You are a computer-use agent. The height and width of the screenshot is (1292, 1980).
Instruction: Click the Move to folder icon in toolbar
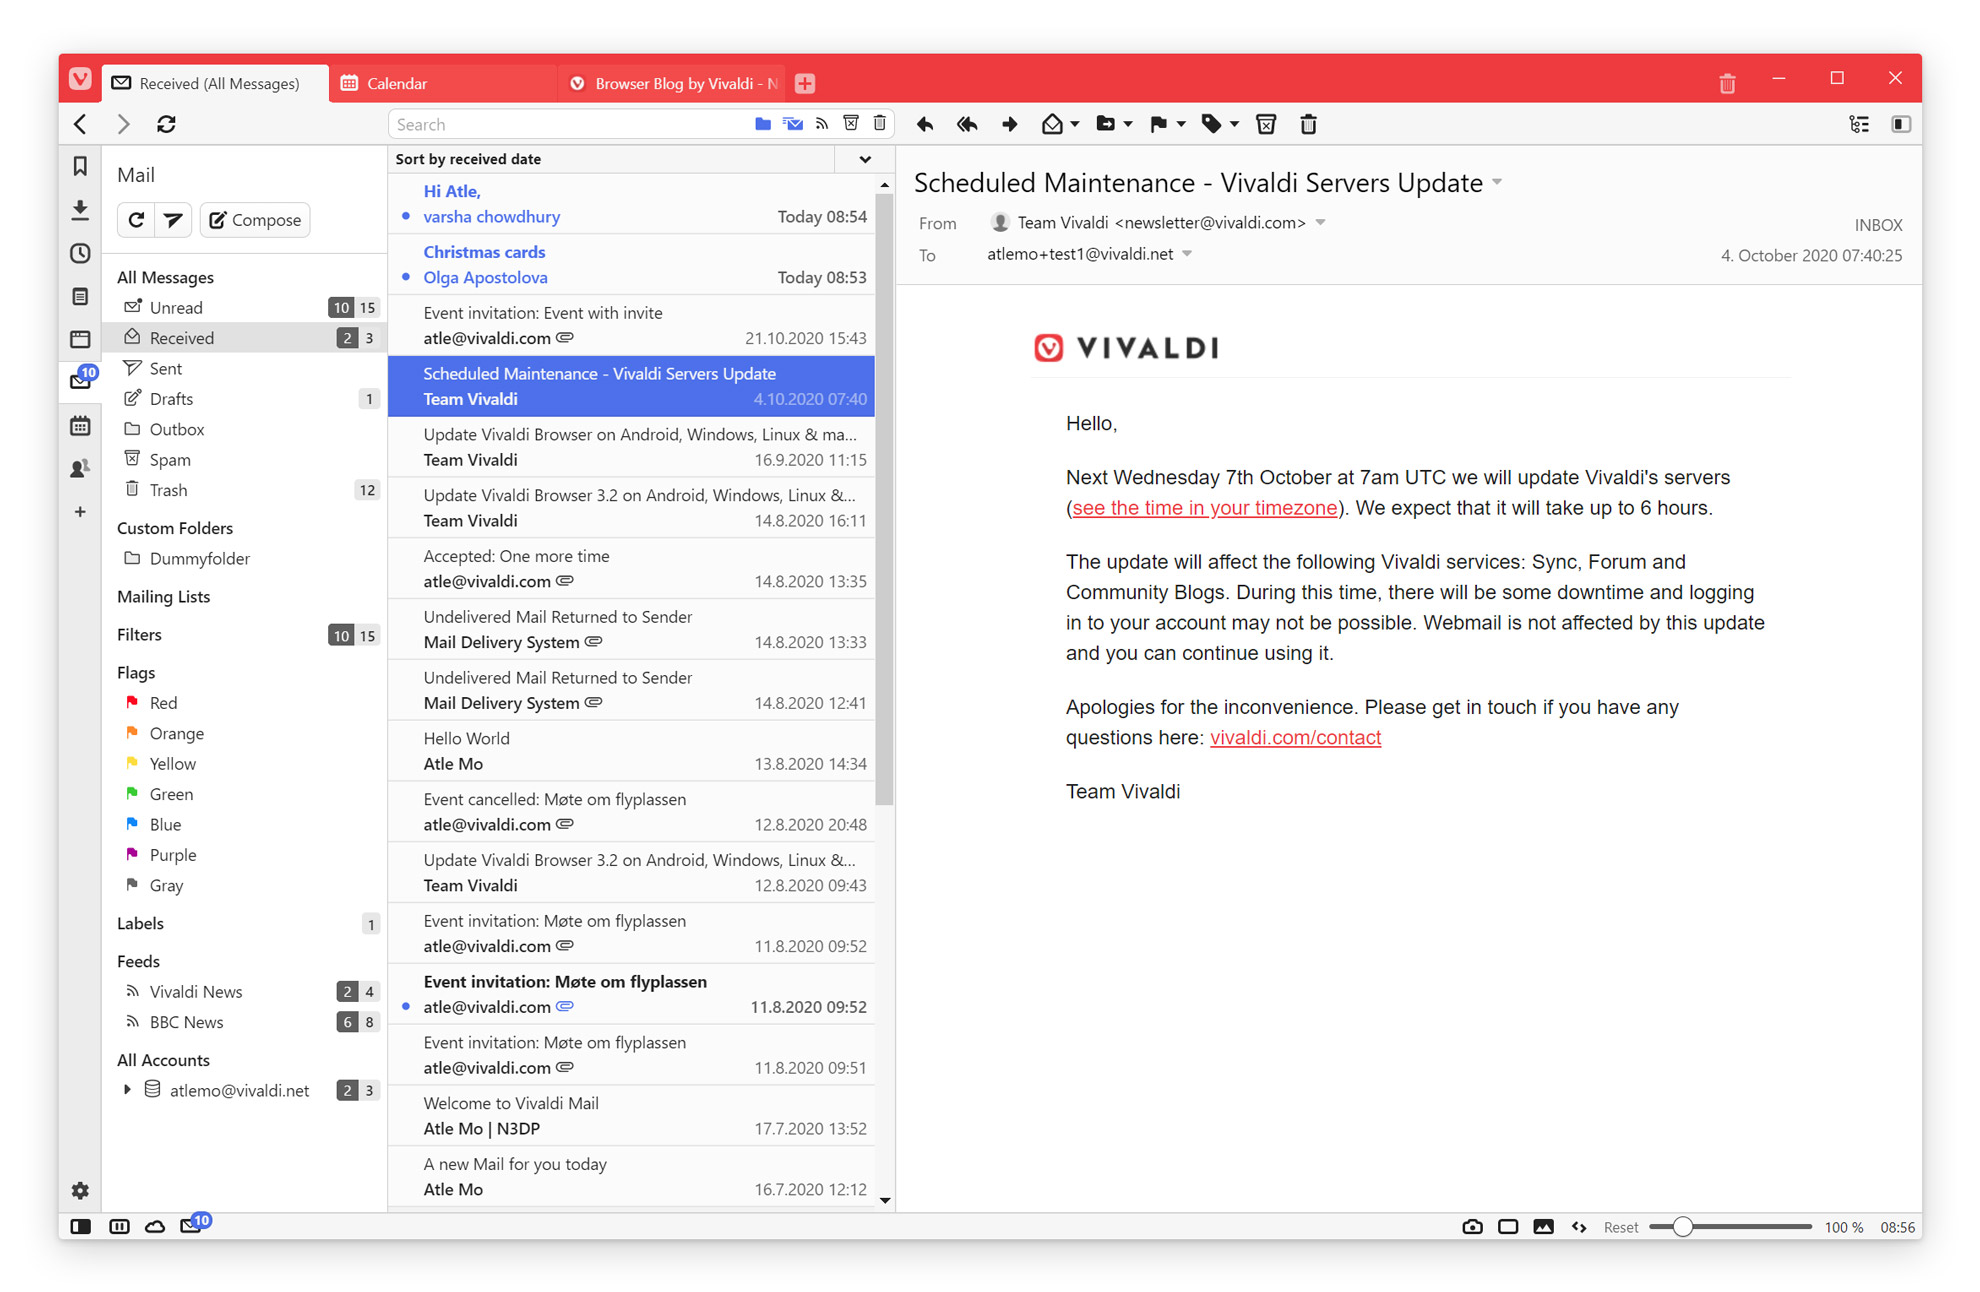coord(1105,124)
